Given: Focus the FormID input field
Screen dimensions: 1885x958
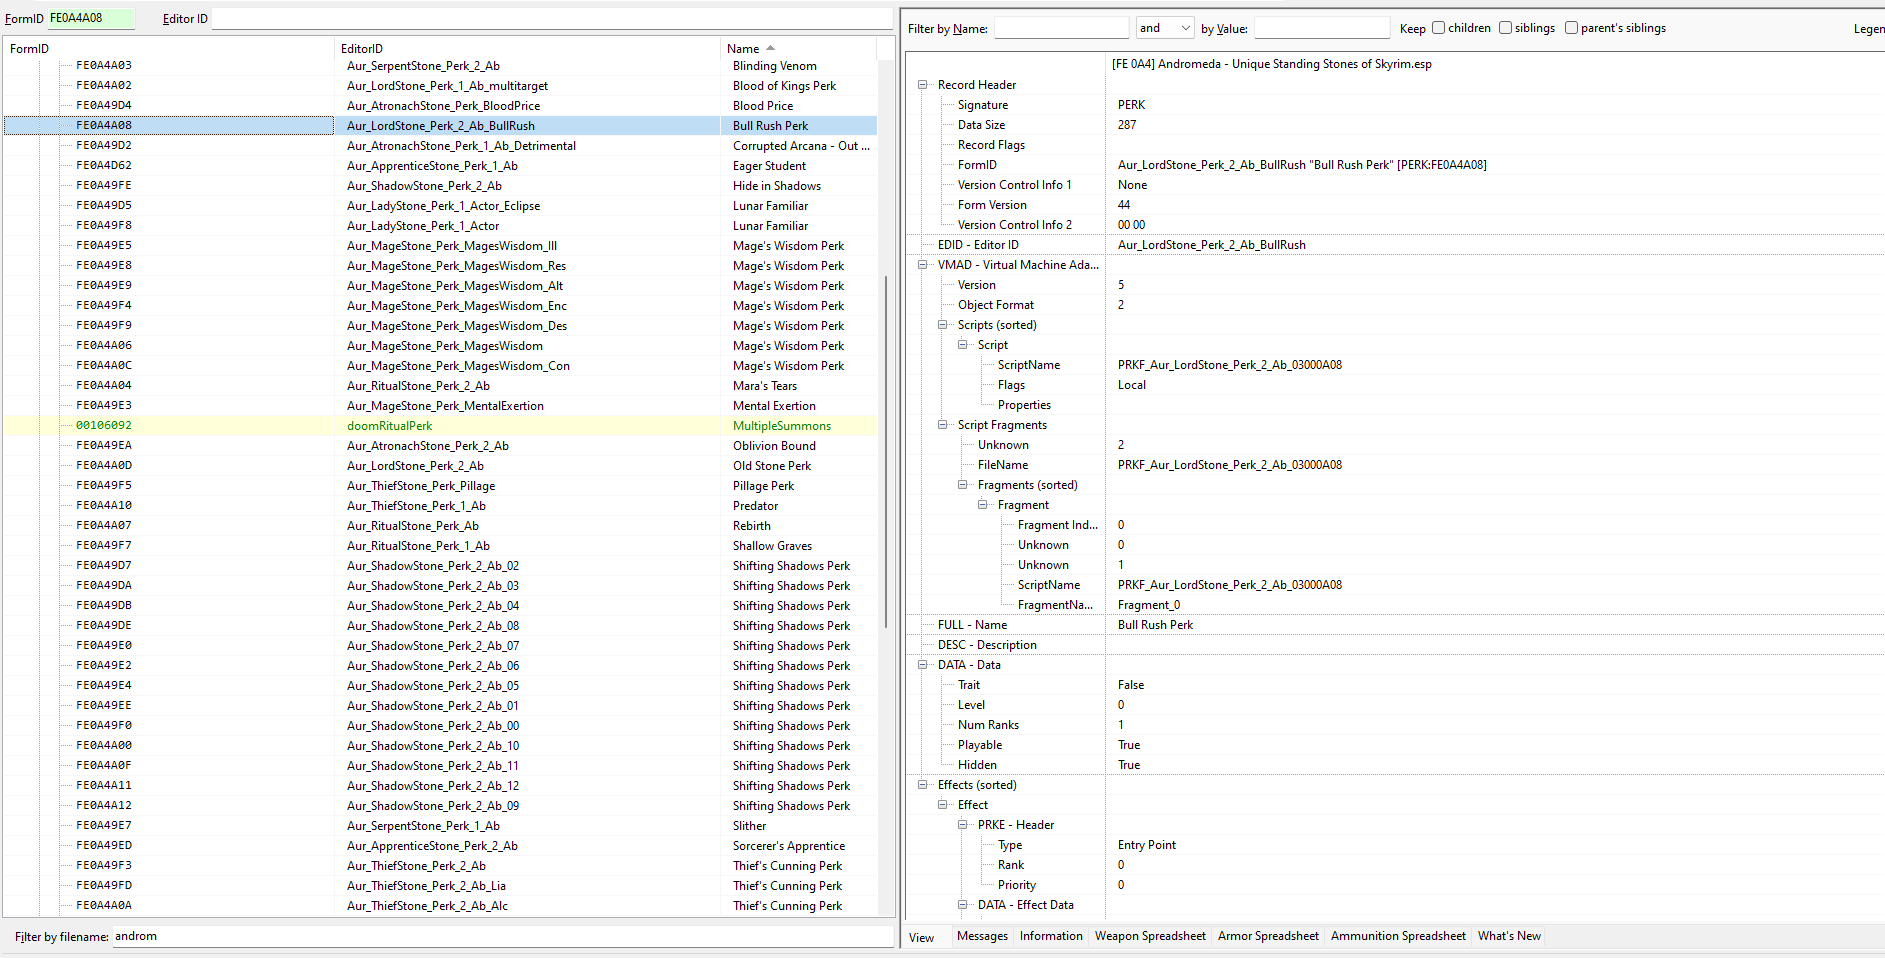Looking at the screenshot, I should pos(90,18).
